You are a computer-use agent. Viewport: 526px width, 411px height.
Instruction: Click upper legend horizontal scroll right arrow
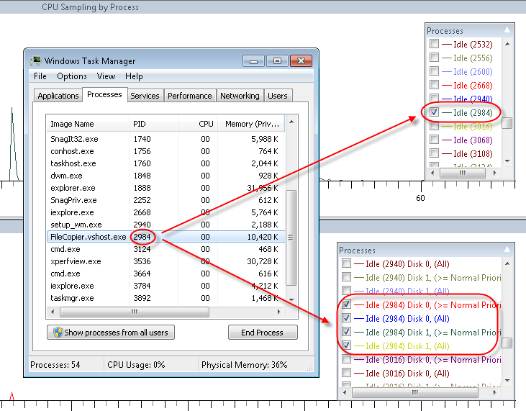coord(494,173)
